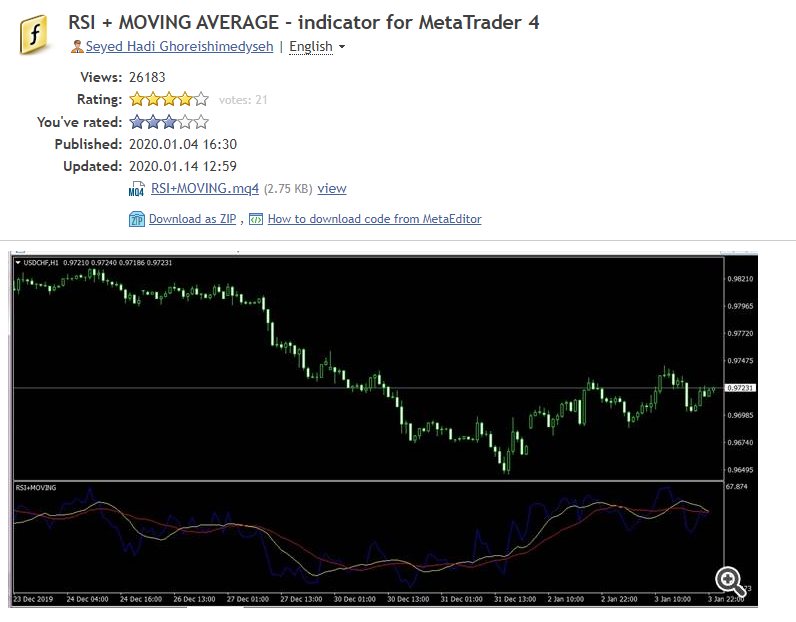Click the yellow code base 'f' icon

34,35
